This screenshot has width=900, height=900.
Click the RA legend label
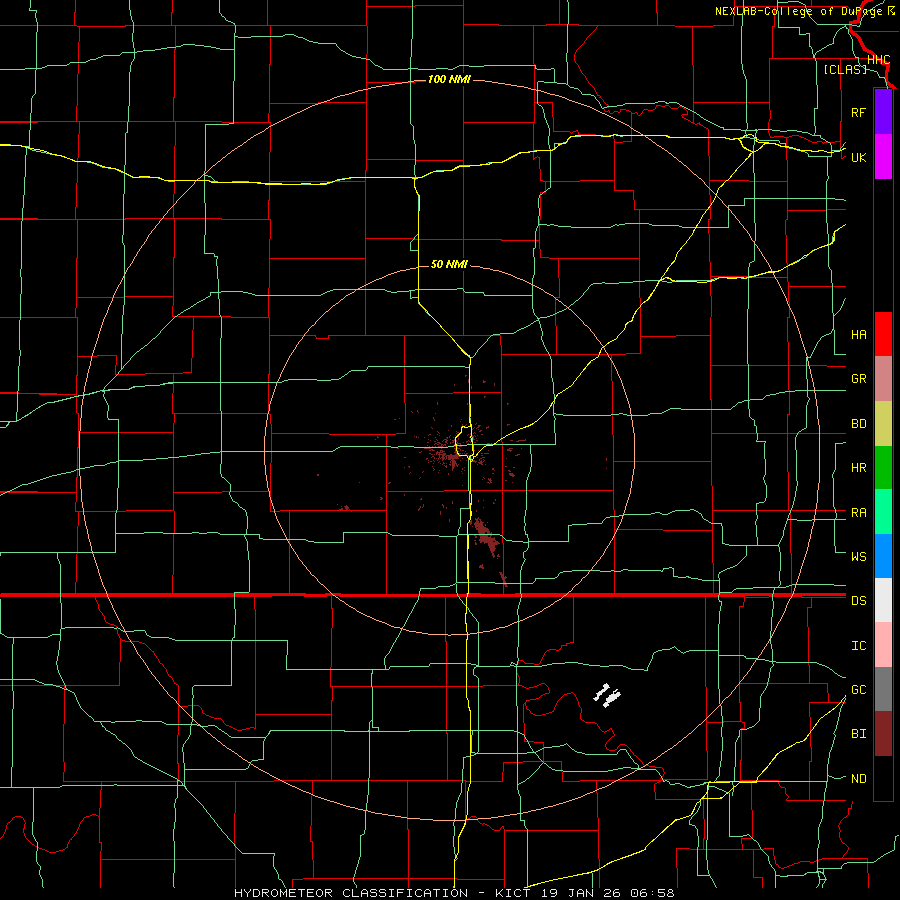coord(858,513)
